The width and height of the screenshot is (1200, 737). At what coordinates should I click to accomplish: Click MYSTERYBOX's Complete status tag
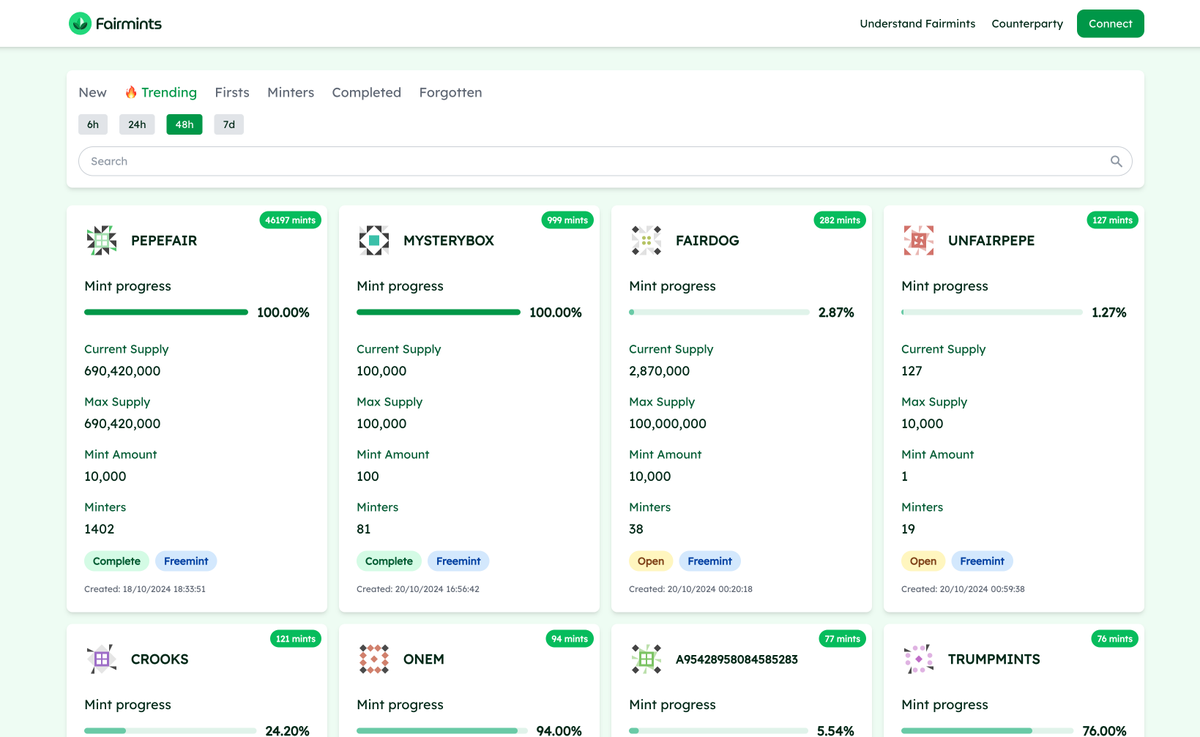tap(389, 561)
